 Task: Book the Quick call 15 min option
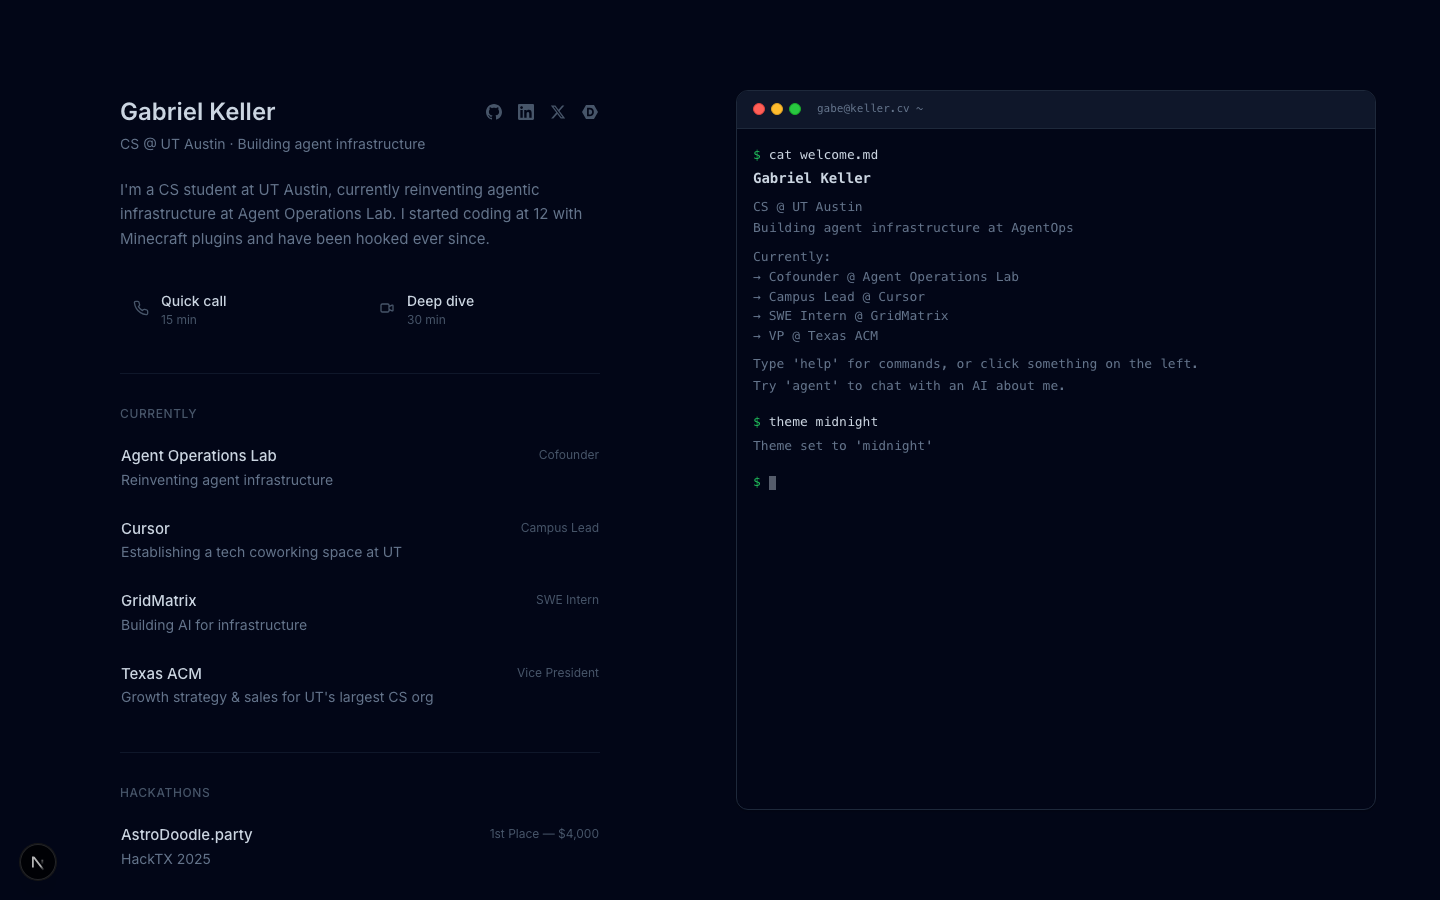193,309
